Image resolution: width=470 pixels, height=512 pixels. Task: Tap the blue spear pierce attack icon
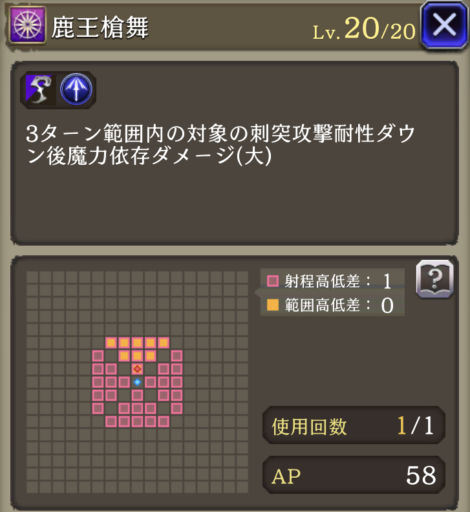76,90
